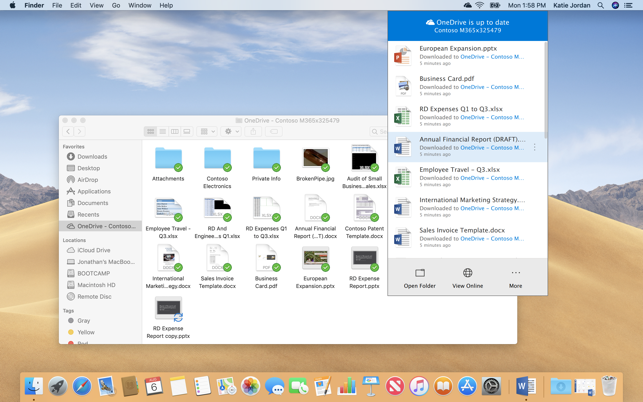Click the three-dot menu beside Annual Financial Report
Image resolution: width=643 pixels, height=402 pixels.
(x=535, y=148)
